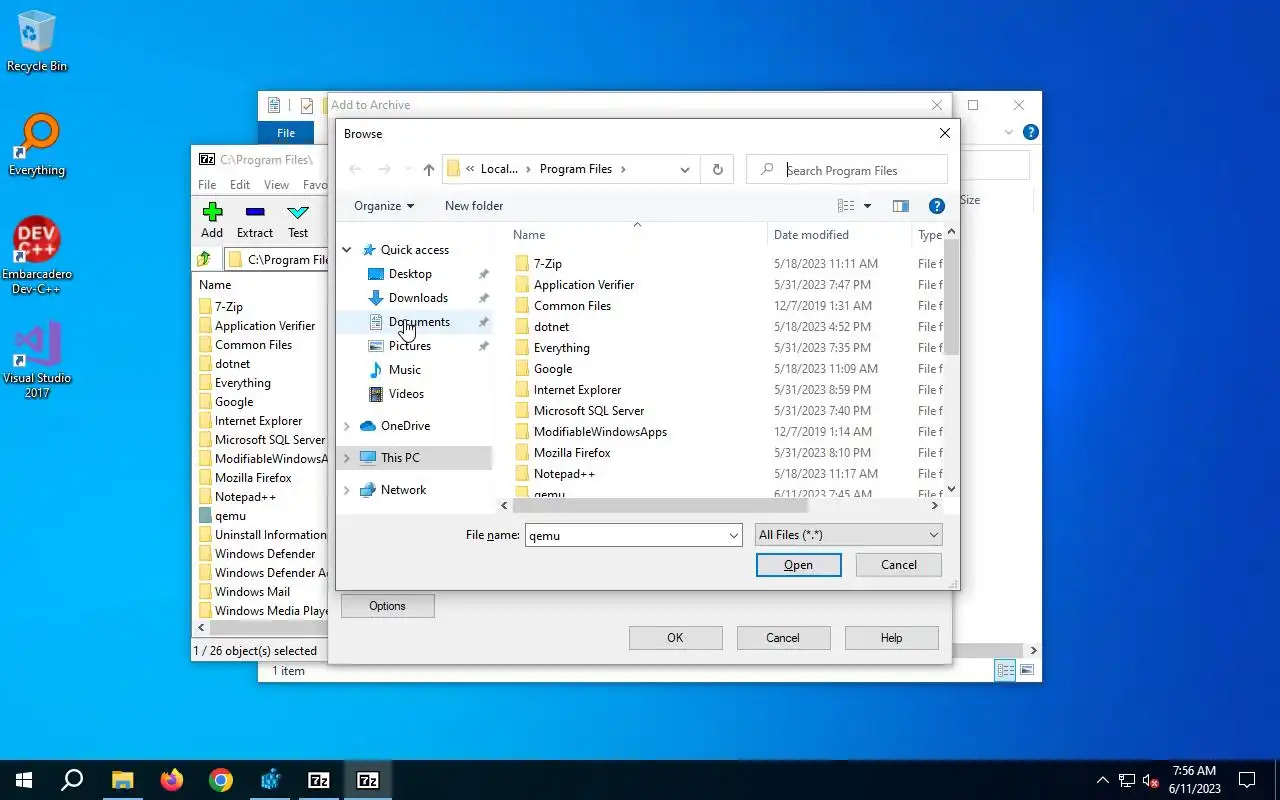1280x800 pixels.
Task: Go up one folder in 7-Zip address bar
Action: pyautogui.click(x=205, y=259)
